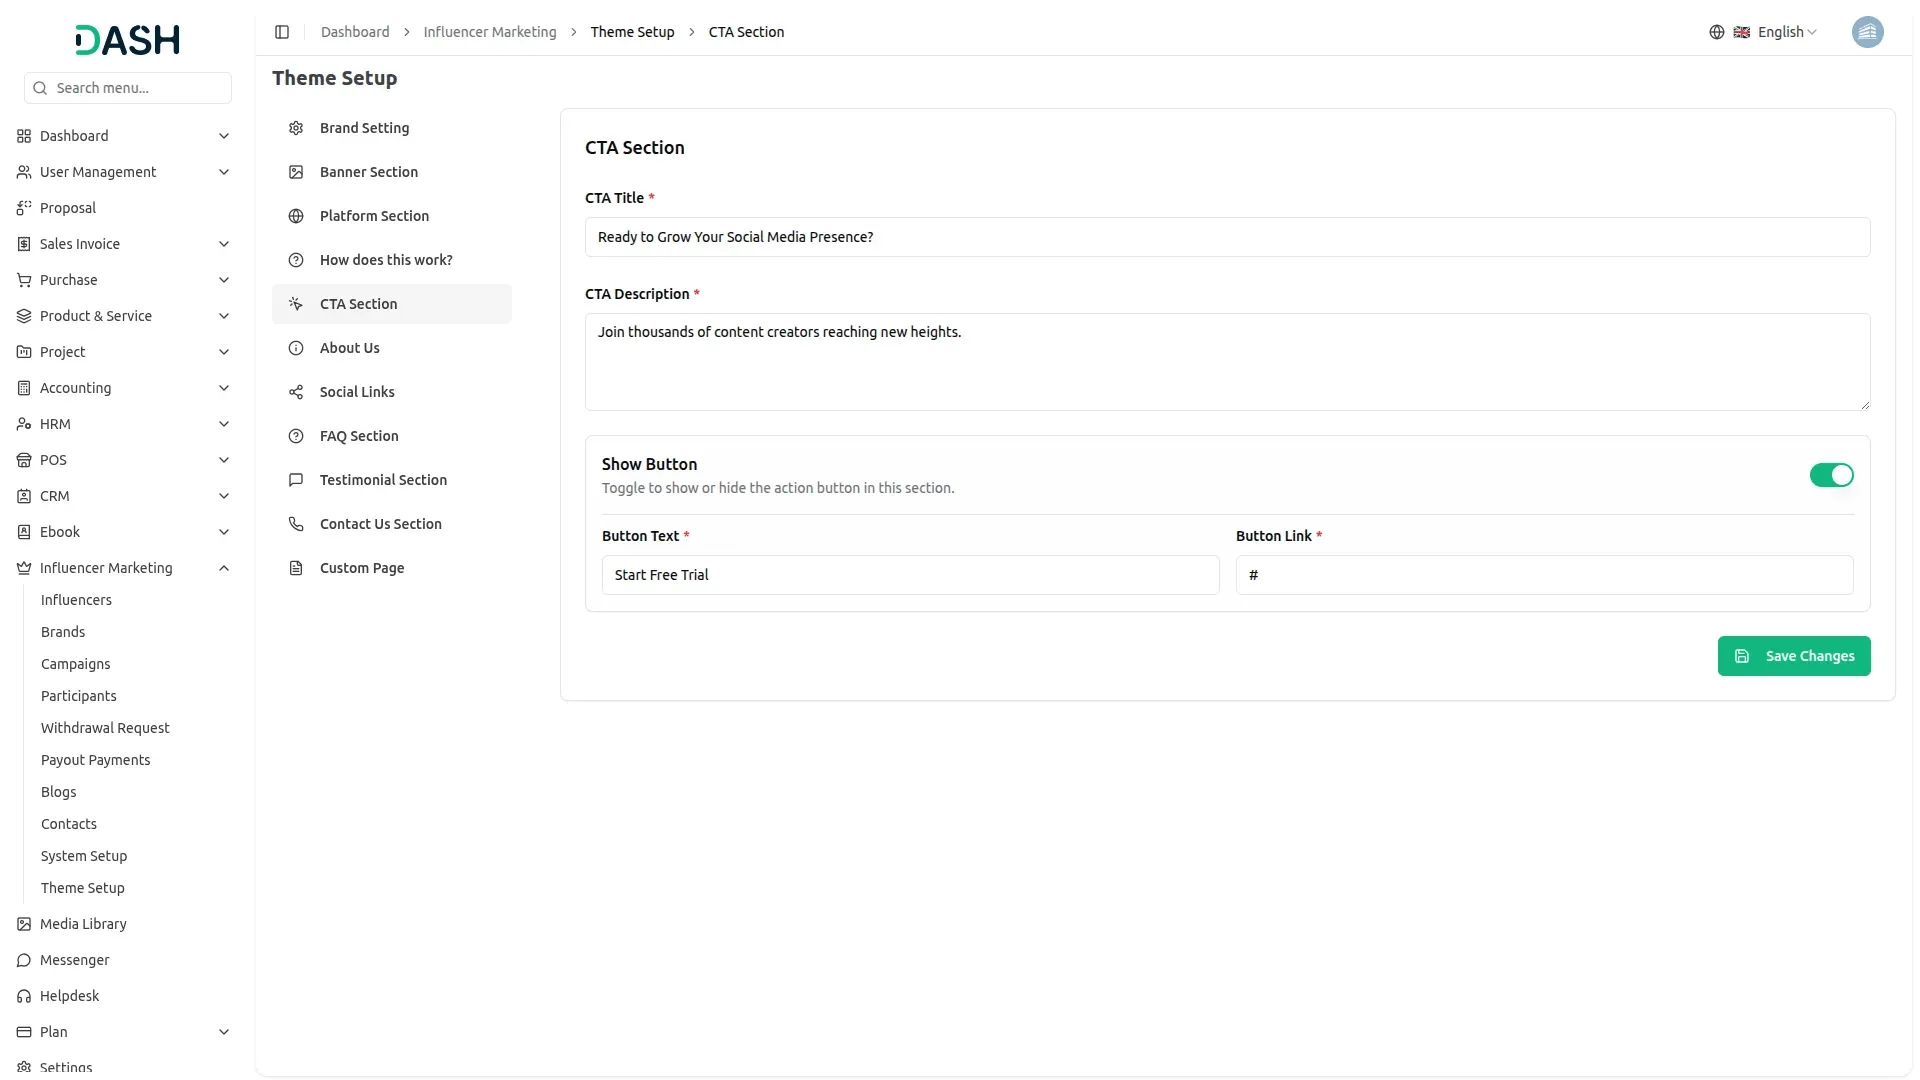Select the FAQ Section tab

tap(358, 436)
